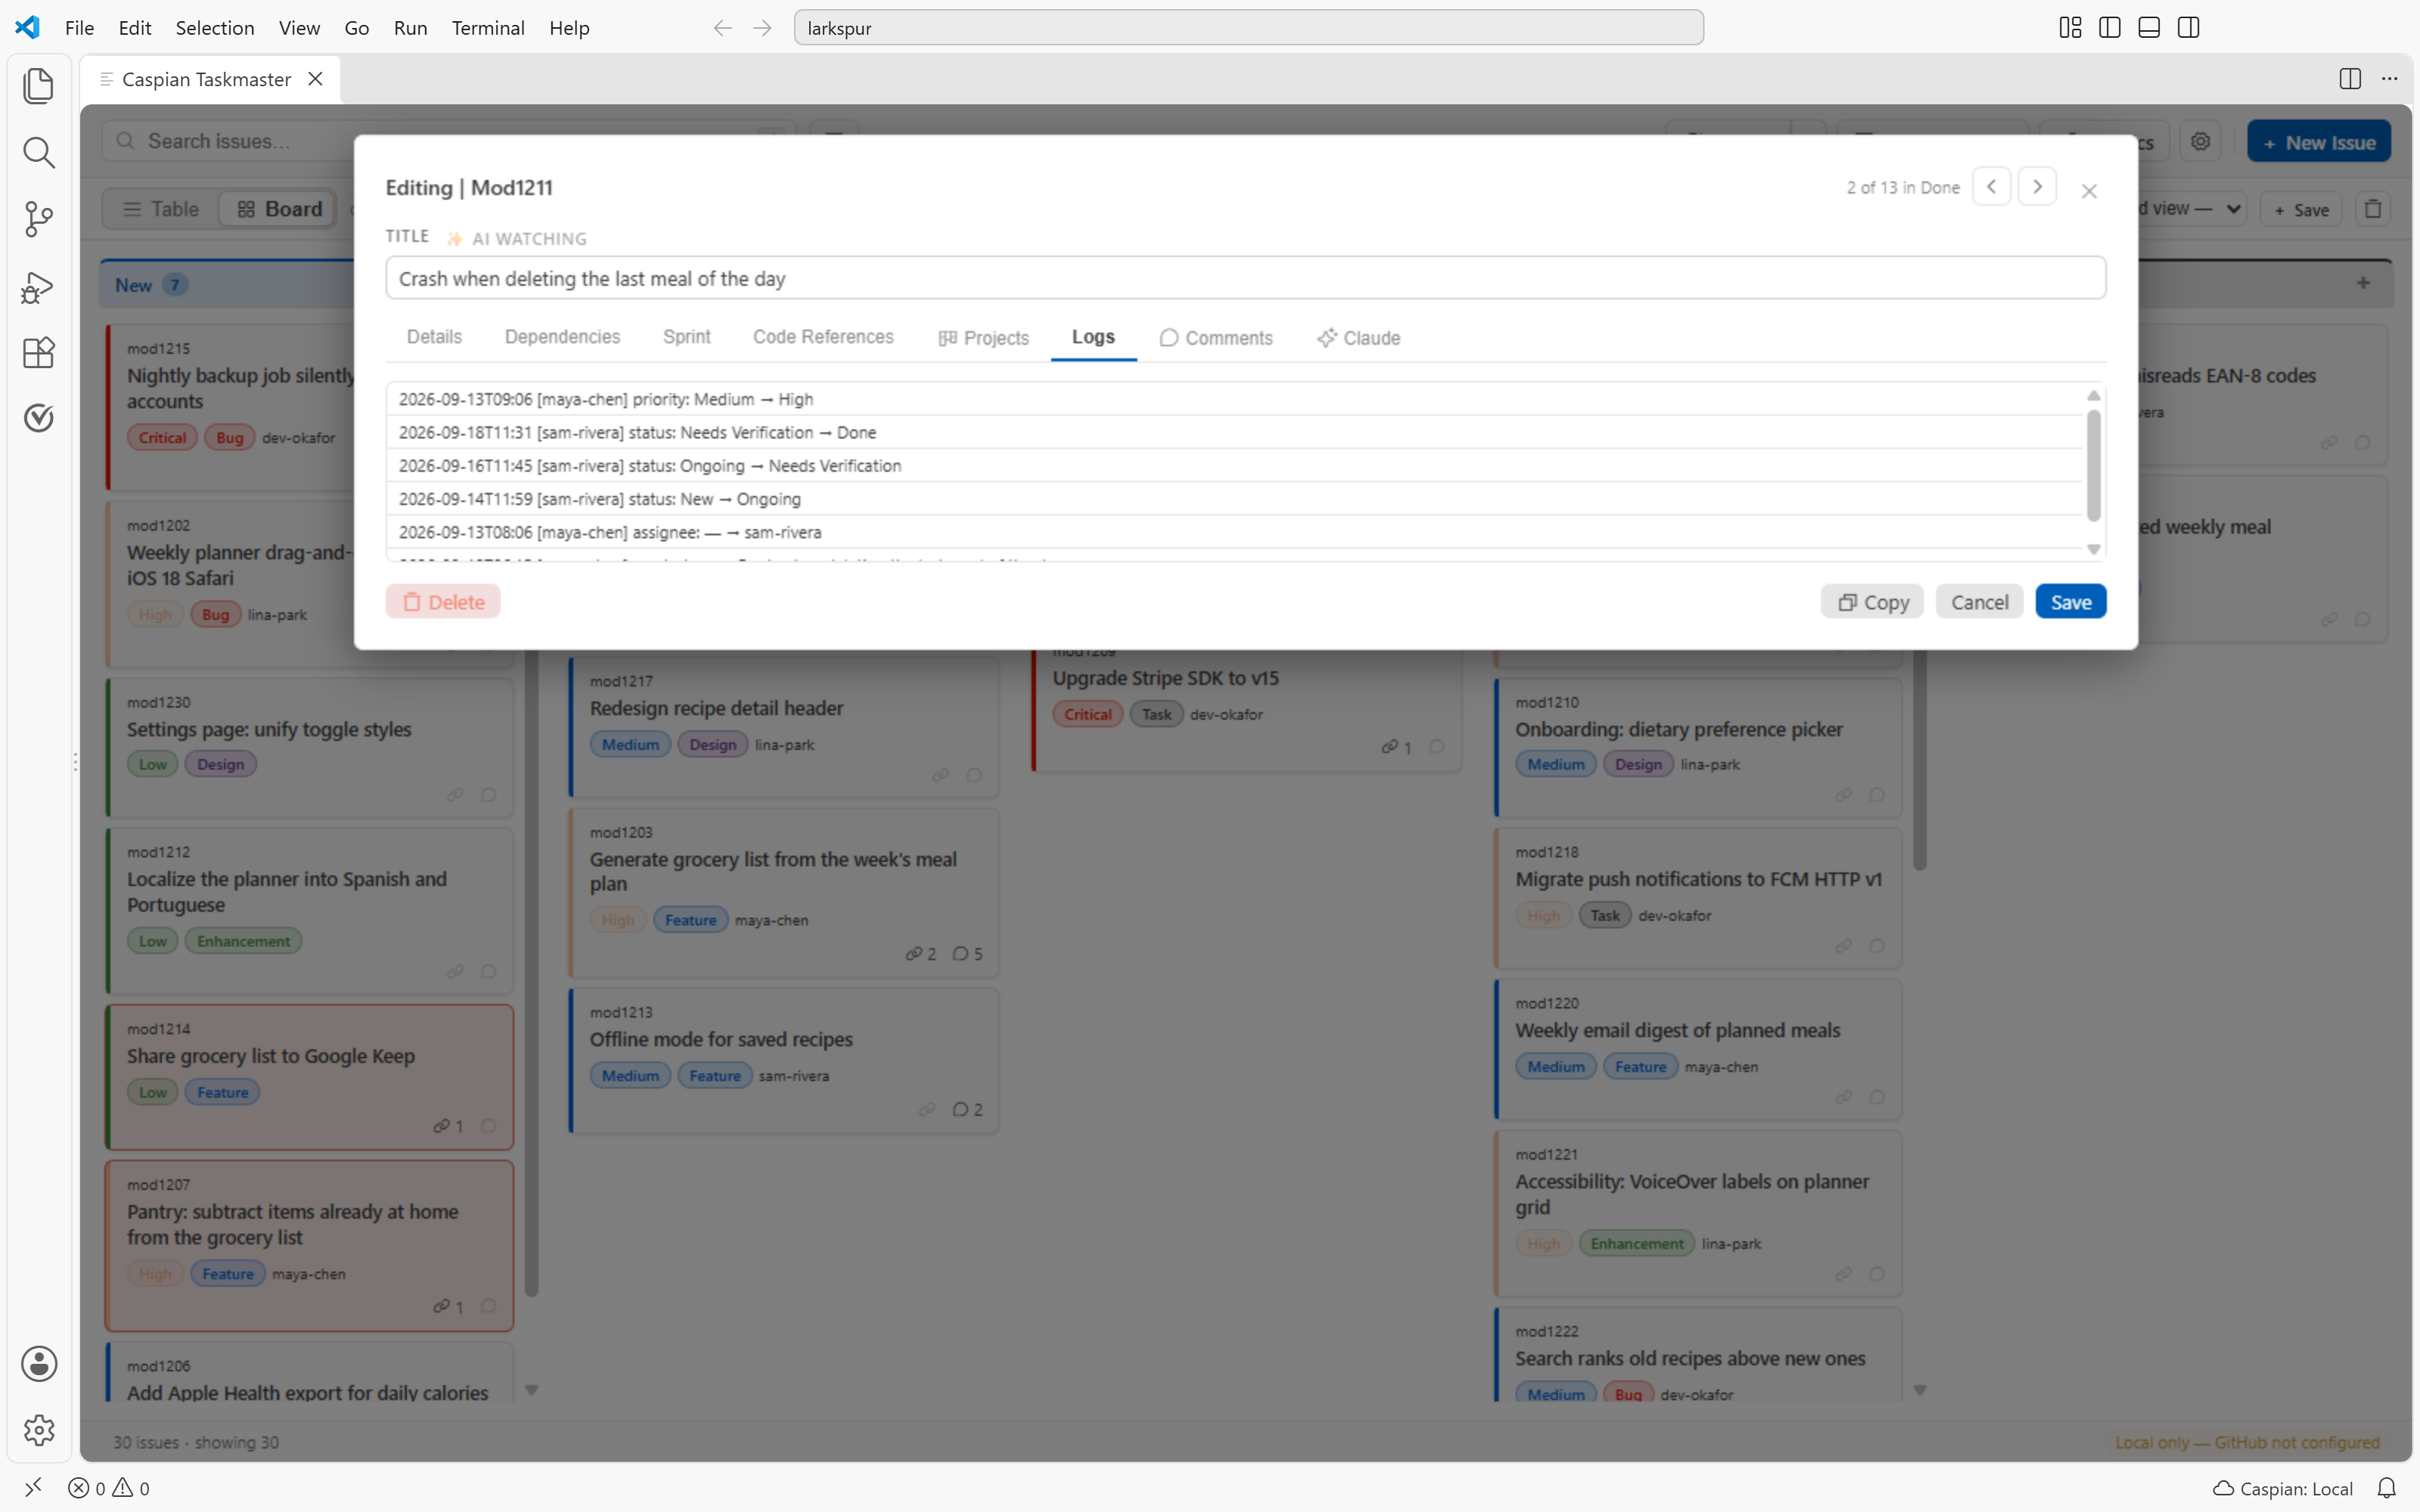Click the issue title input field
The width and height of the screenshot is (2420, 1512).
pos(1245,278)
